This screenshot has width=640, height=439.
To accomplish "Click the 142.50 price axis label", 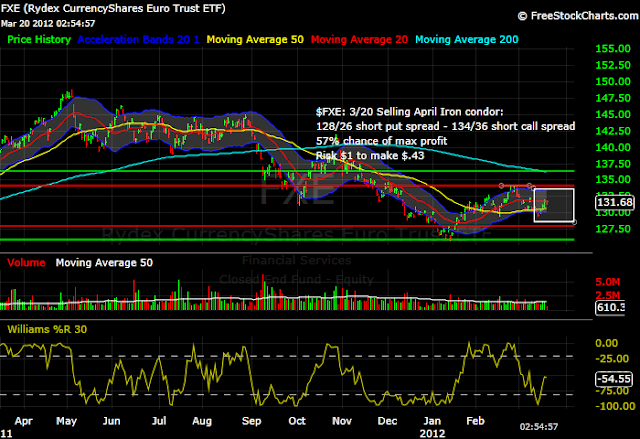I will click(x=613, y=131).
